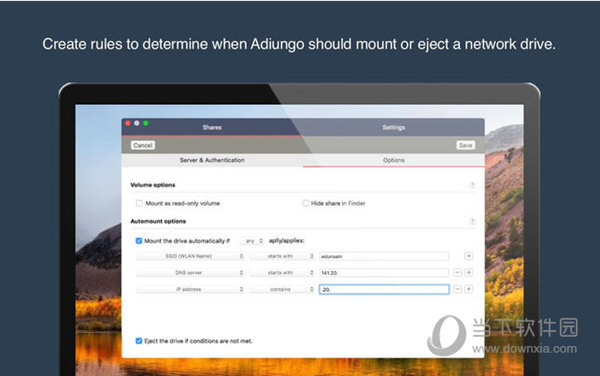Open the 'any' condition dropdown
The height and width of the screenshot is (376, 600).
tap(253, 241)
